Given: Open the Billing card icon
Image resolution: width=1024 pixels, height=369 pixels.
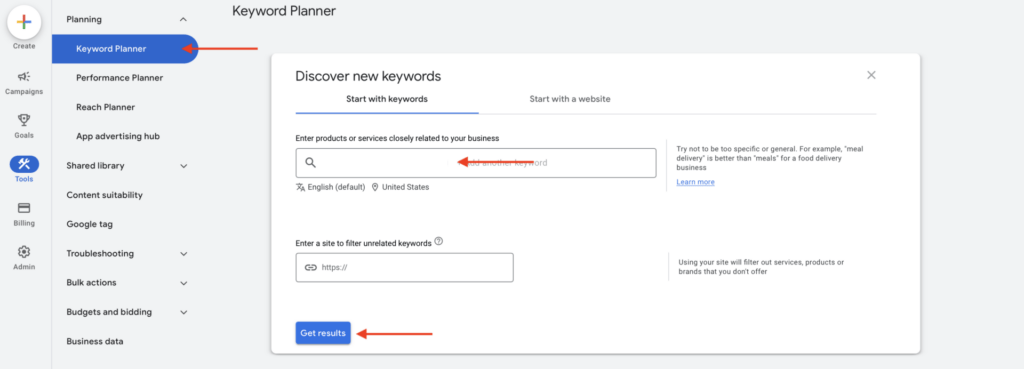Looking at the screenshot, I should [24, 208].
